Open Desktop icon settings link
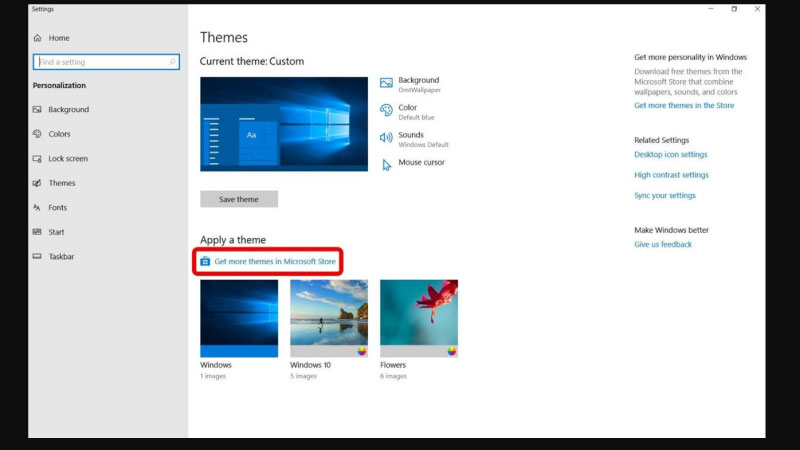 [670, 155]
